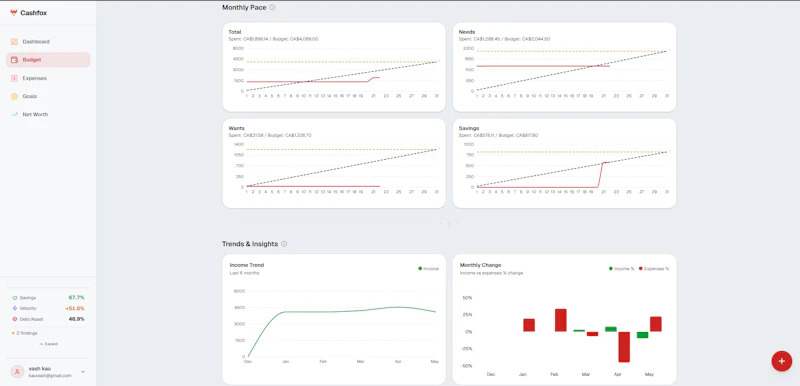Click the Monthly Change card title
This screenshot has width=800, height=386.
click(481, 265)
